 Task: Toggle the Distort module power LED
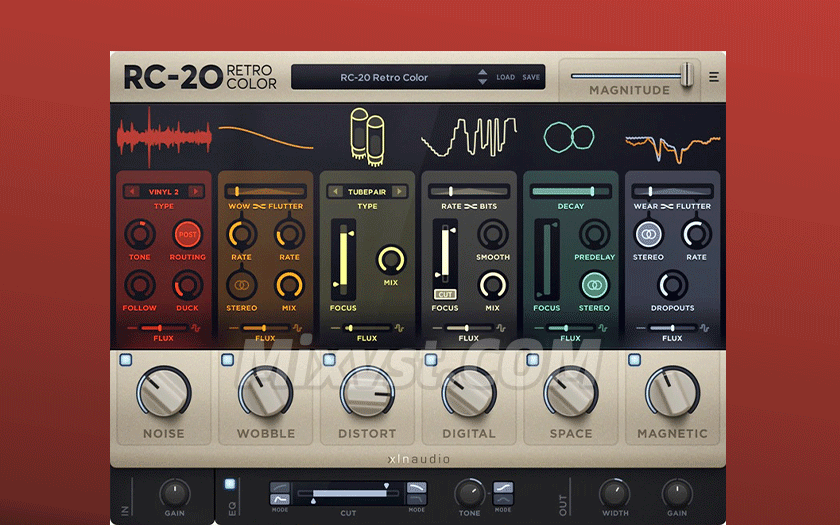pyautogui.click(x=329, y=359)
